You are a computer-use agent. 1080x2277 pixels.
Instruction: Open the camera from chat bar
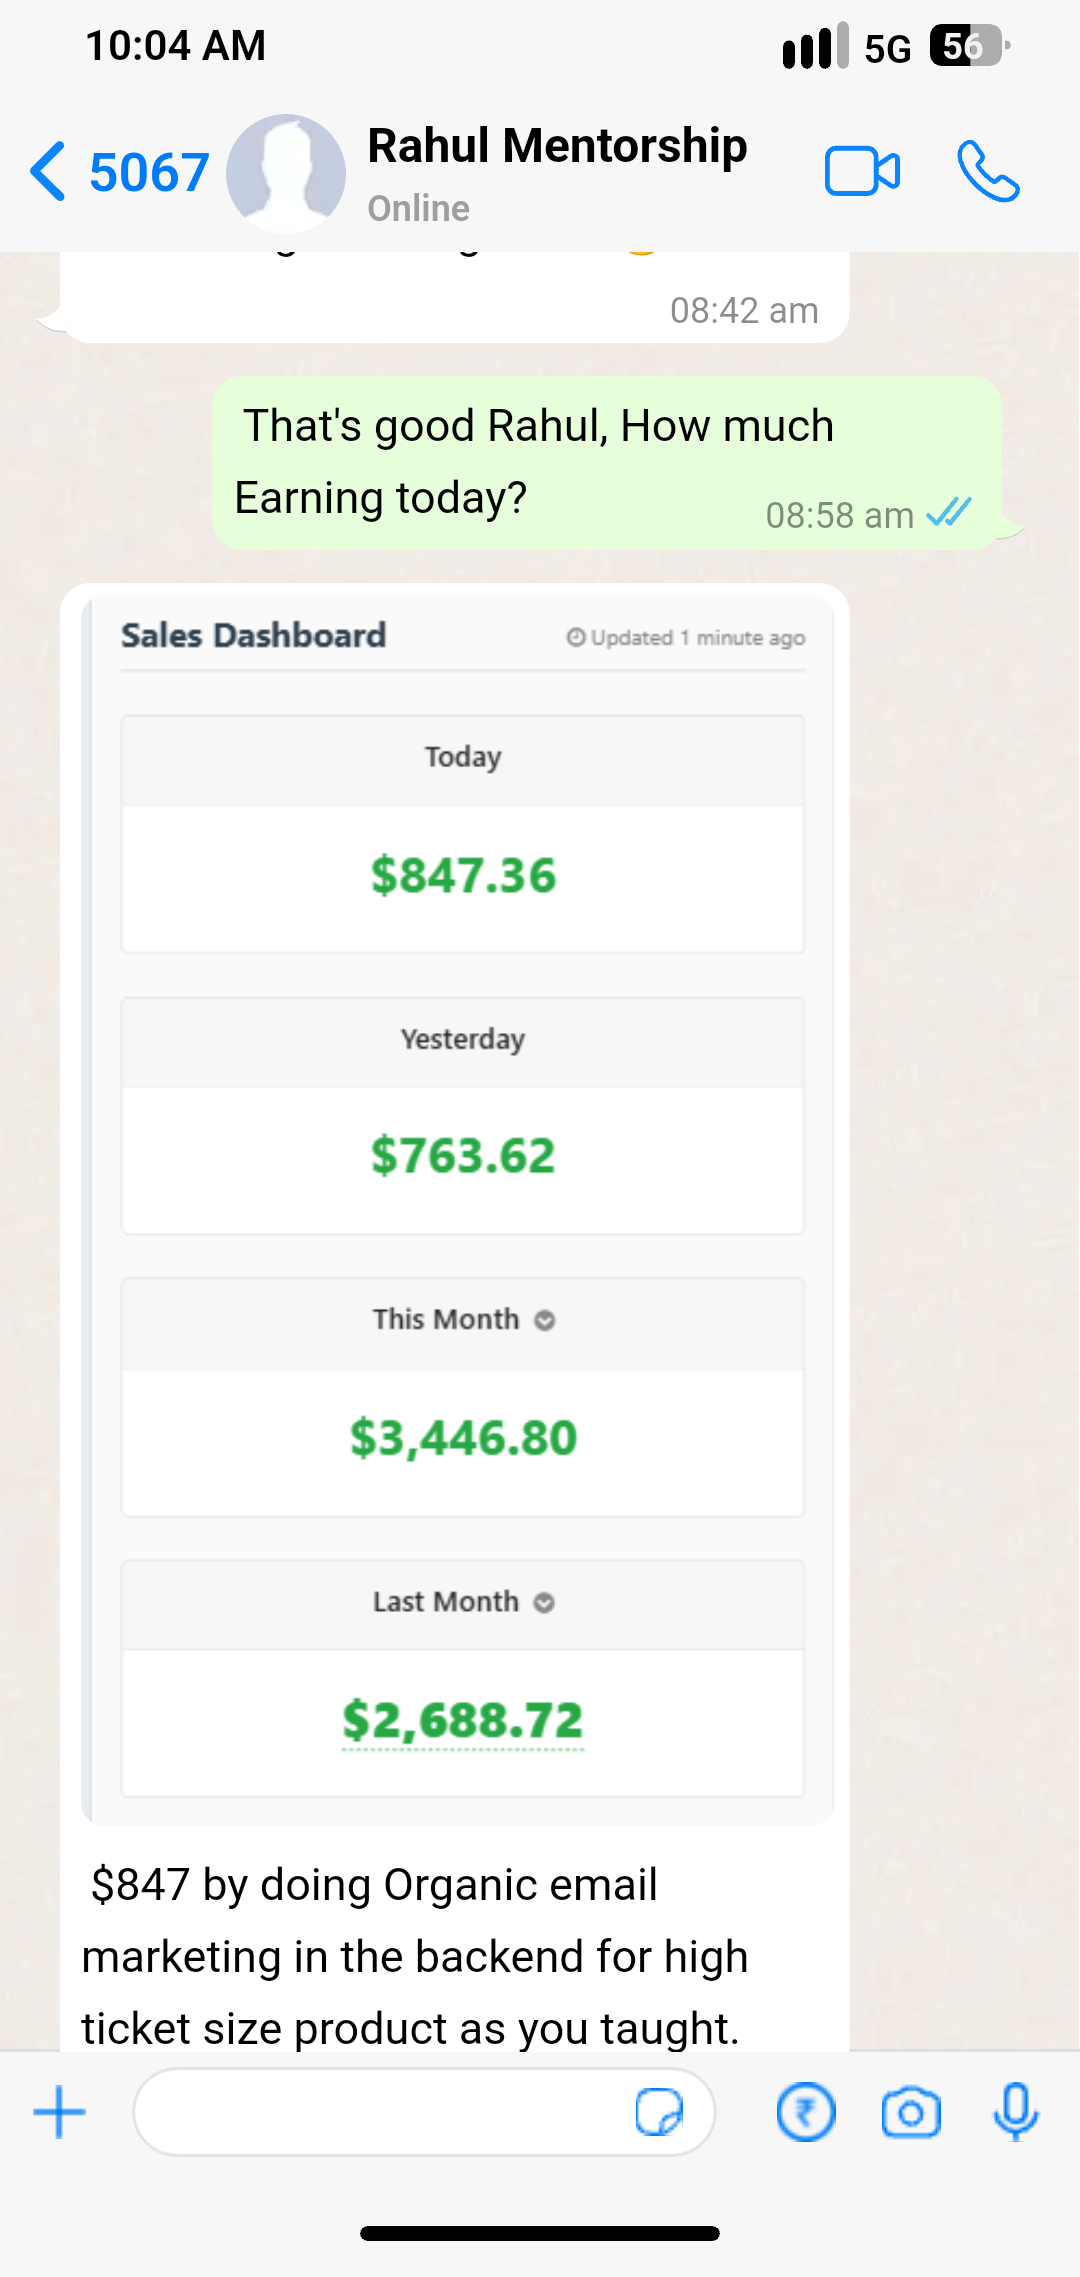click(910, 2113)
